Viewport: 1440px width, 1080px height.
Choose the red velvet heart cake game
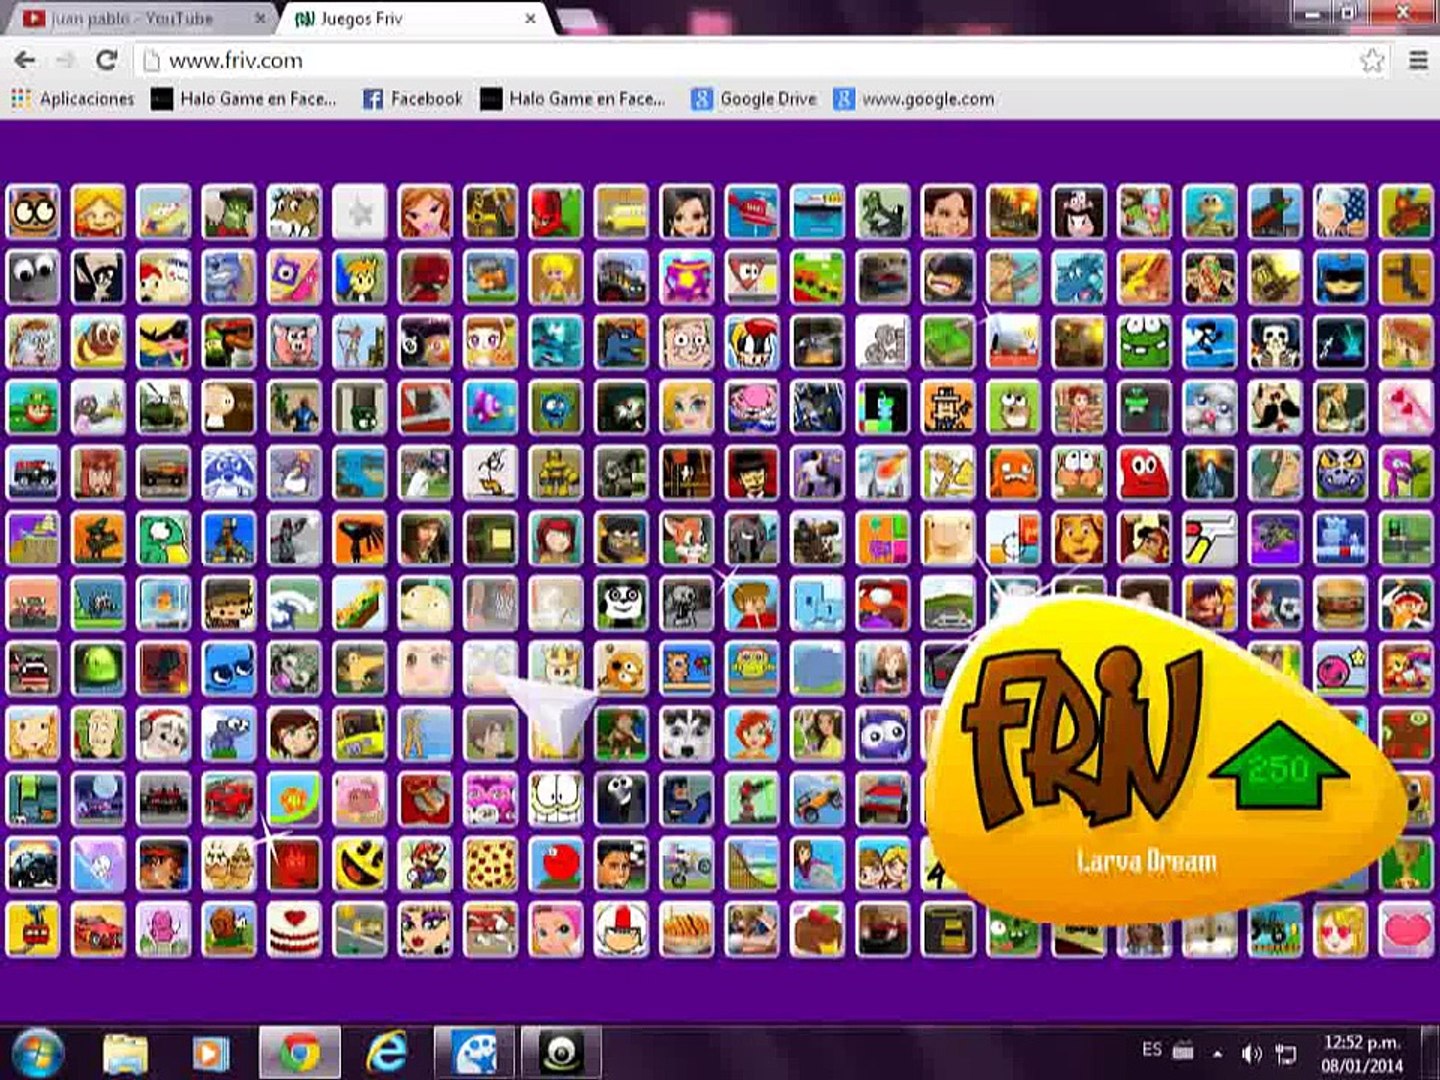point(294,929)
